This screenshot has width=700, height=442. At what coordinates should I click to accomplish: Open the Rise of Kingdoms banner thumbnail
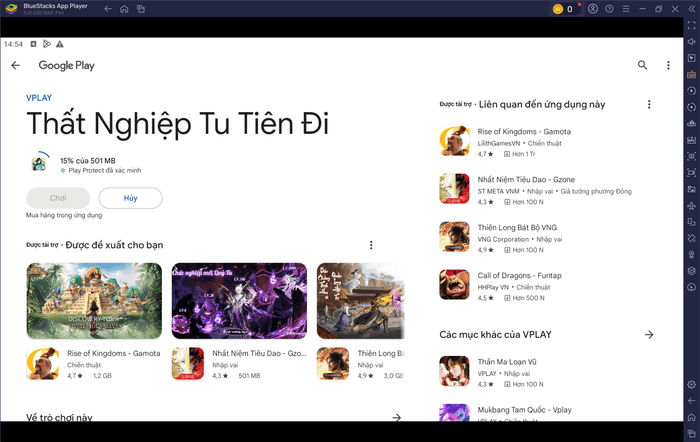point(94,301)
